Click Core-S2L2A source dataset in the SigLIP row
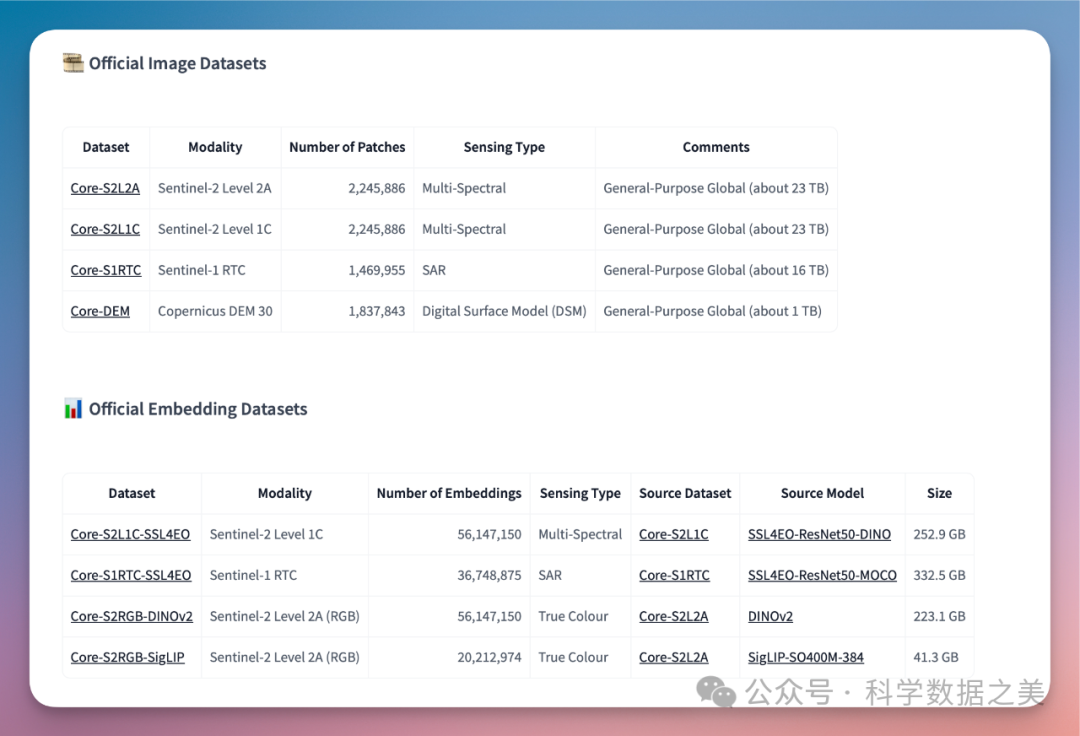This screenshot has width=1080, height=736. click(x=673, y=657)
